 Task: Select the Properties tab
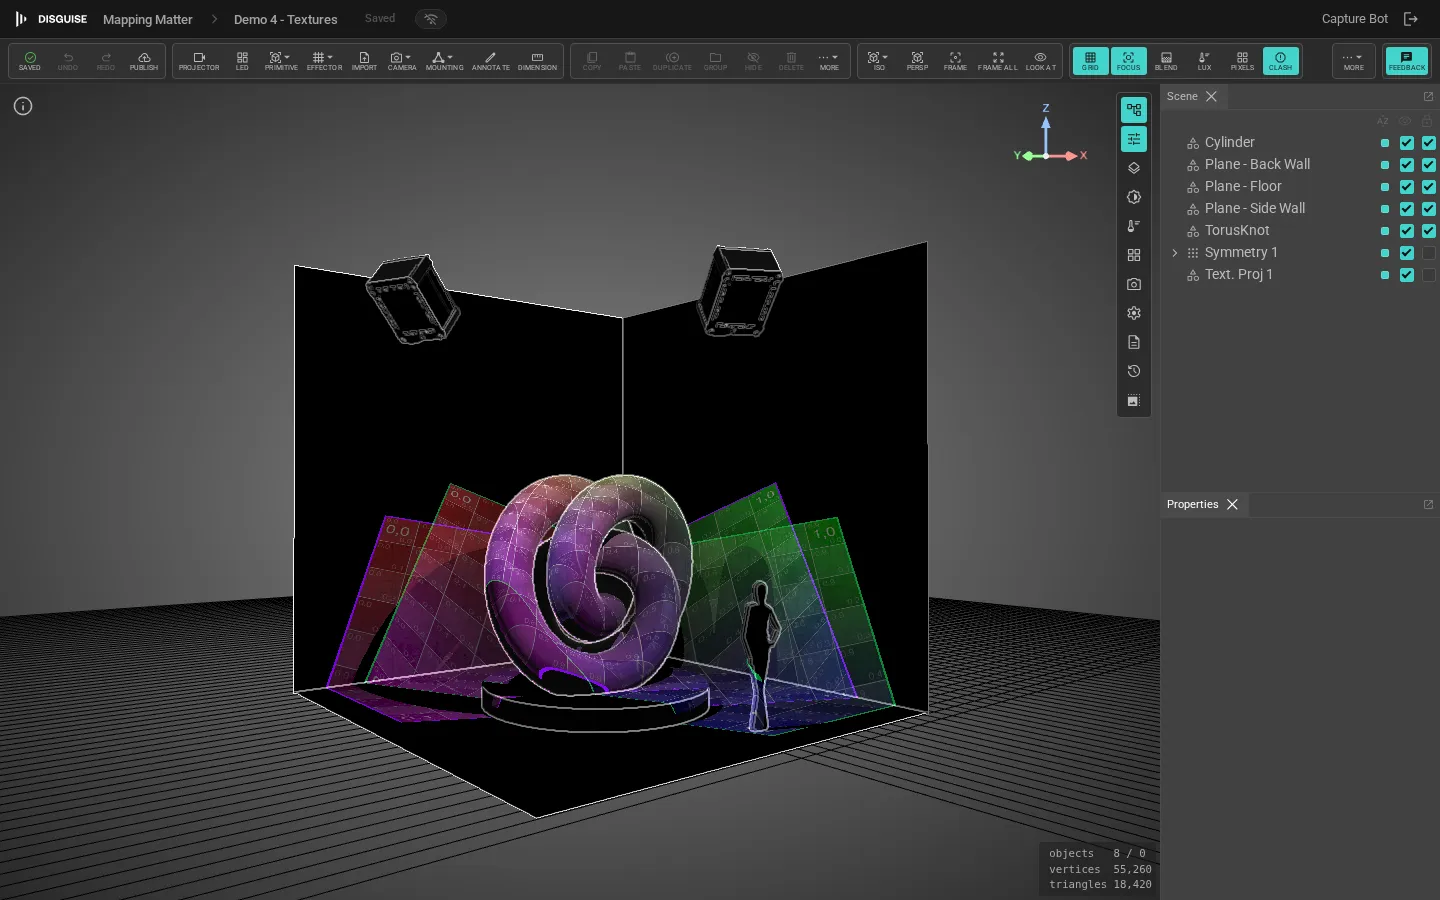click(1192, 504)
